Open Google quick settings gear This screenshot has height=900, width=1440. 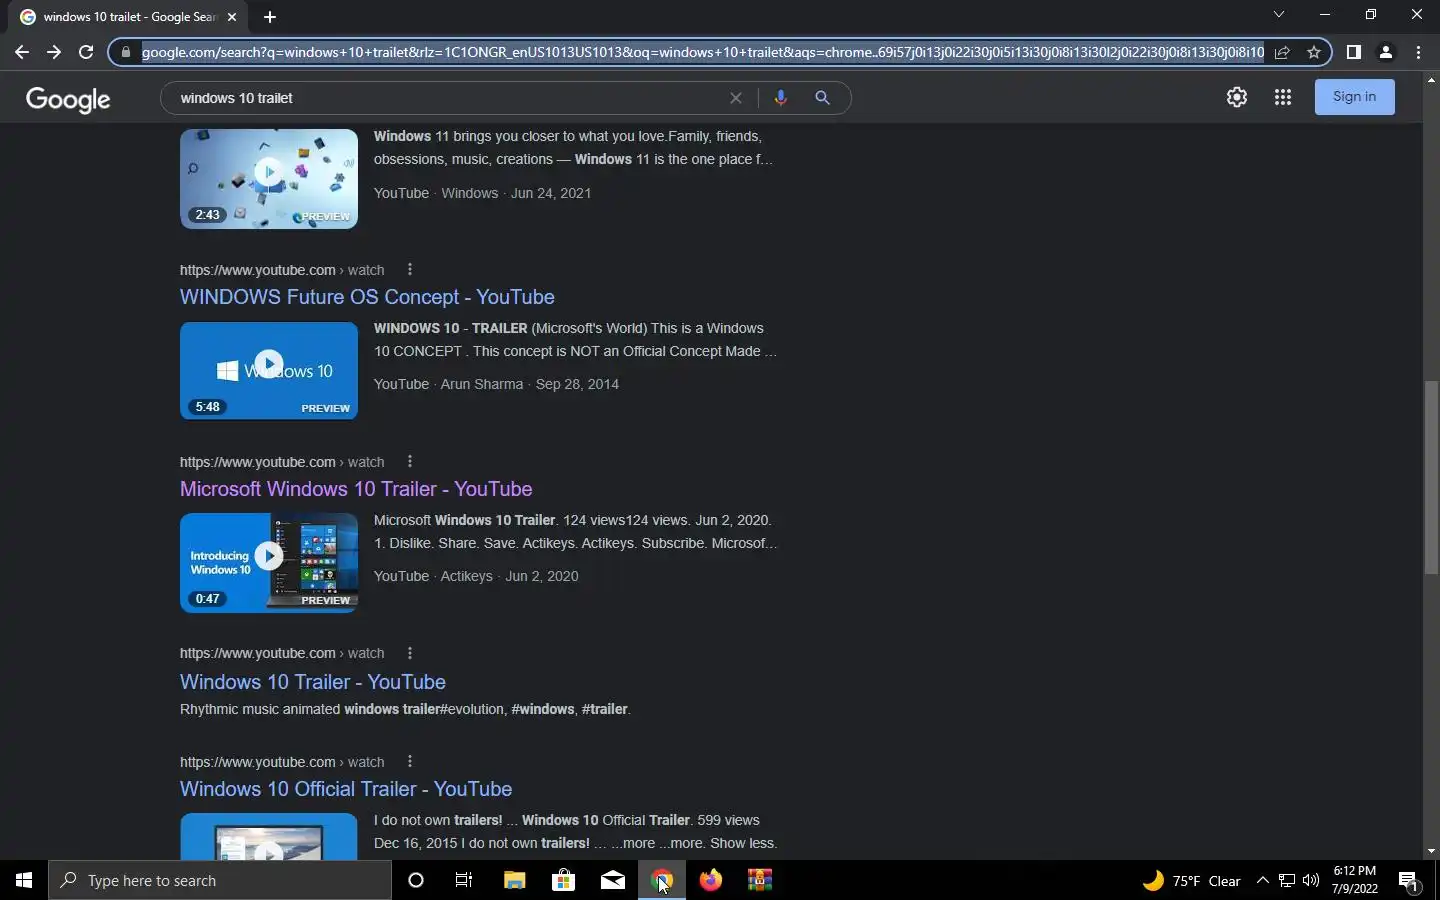click(1237, 97)
